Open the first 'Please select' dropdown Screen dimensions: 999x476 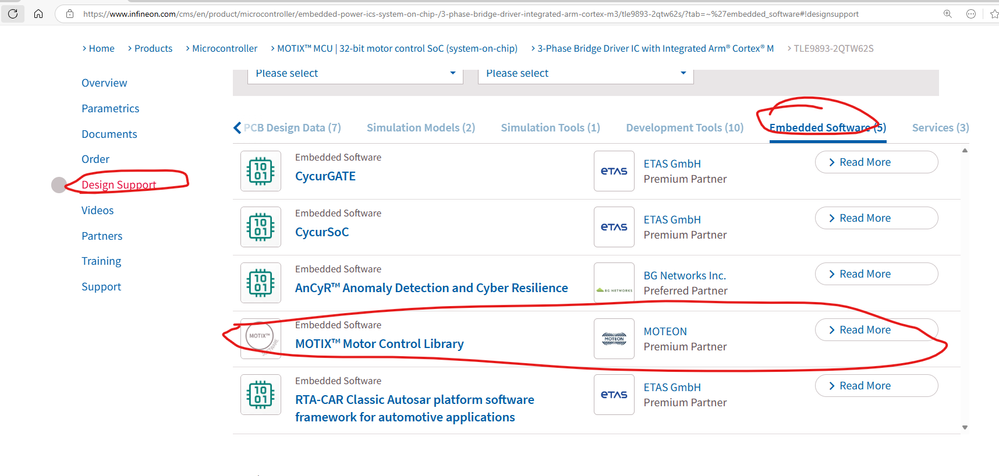click(355, 73)
